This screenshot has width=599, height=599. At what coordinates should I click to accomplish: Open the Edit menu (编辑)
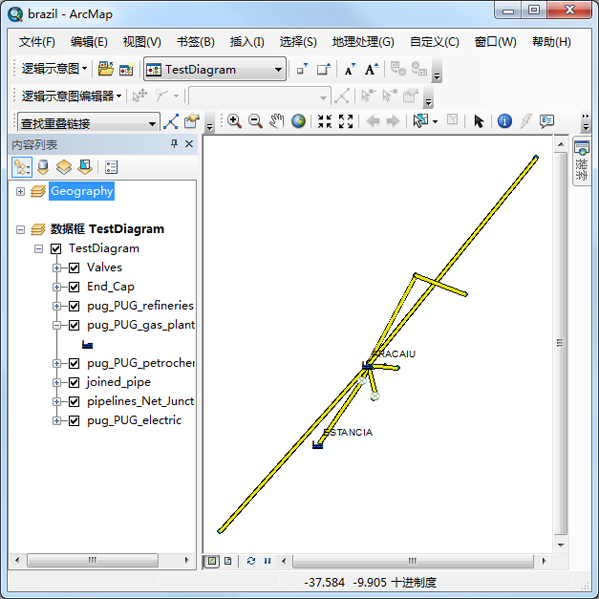(89, 42)
